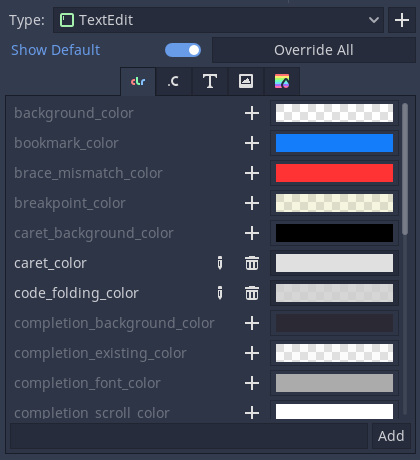Image resolution: width=420 pixels, height=460 pixels.
Task: Click the add type plus button
Action: (402, 20)
